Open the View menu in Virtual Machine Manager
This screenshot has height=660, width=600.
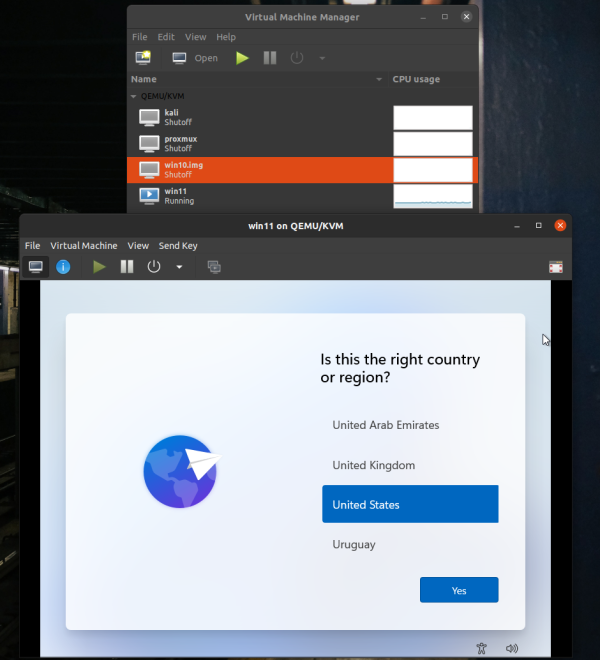(195, 37)
